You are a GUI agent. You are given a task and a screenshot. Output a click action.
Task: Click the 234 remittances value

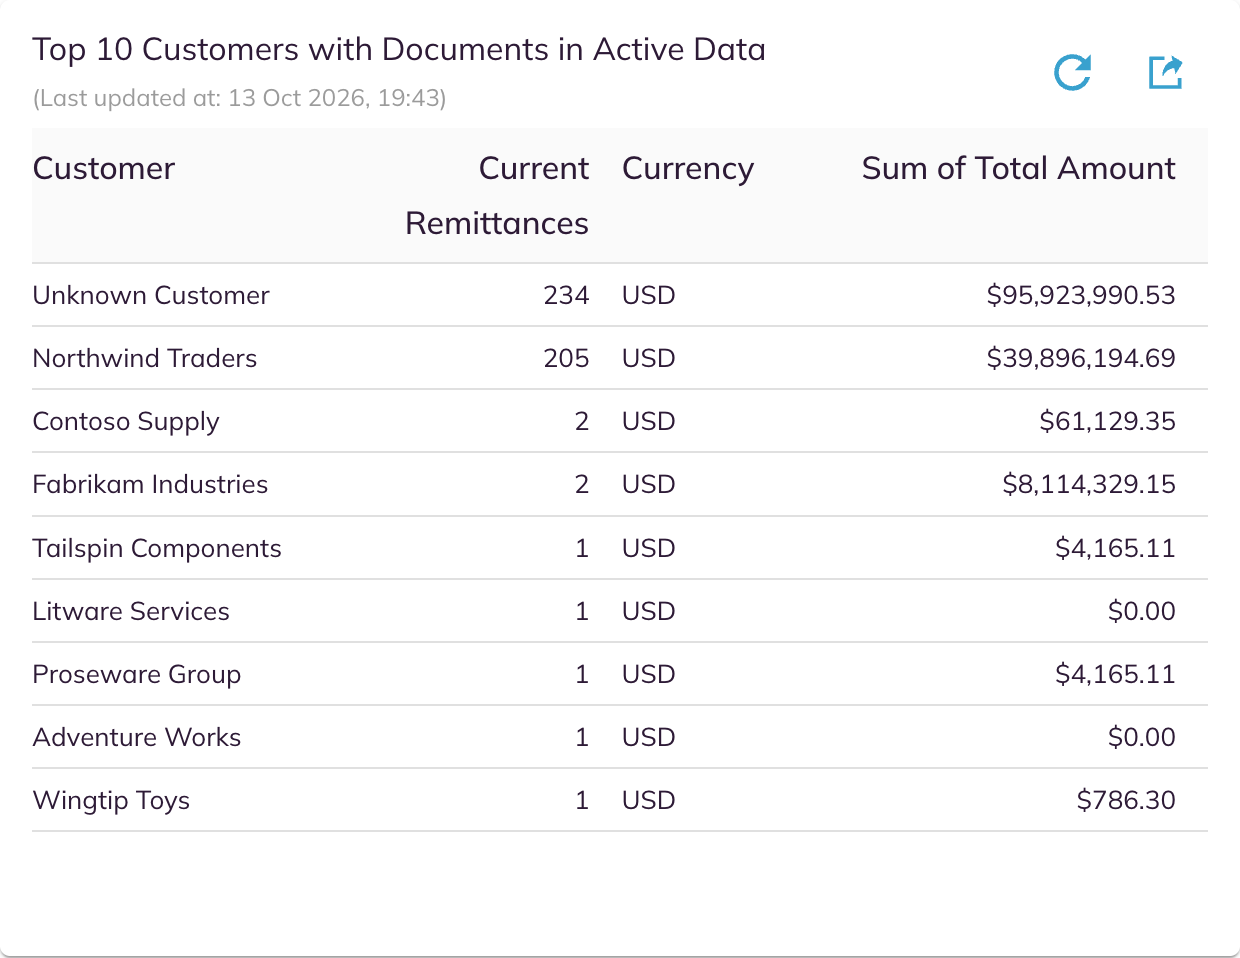tap(566, 295)
